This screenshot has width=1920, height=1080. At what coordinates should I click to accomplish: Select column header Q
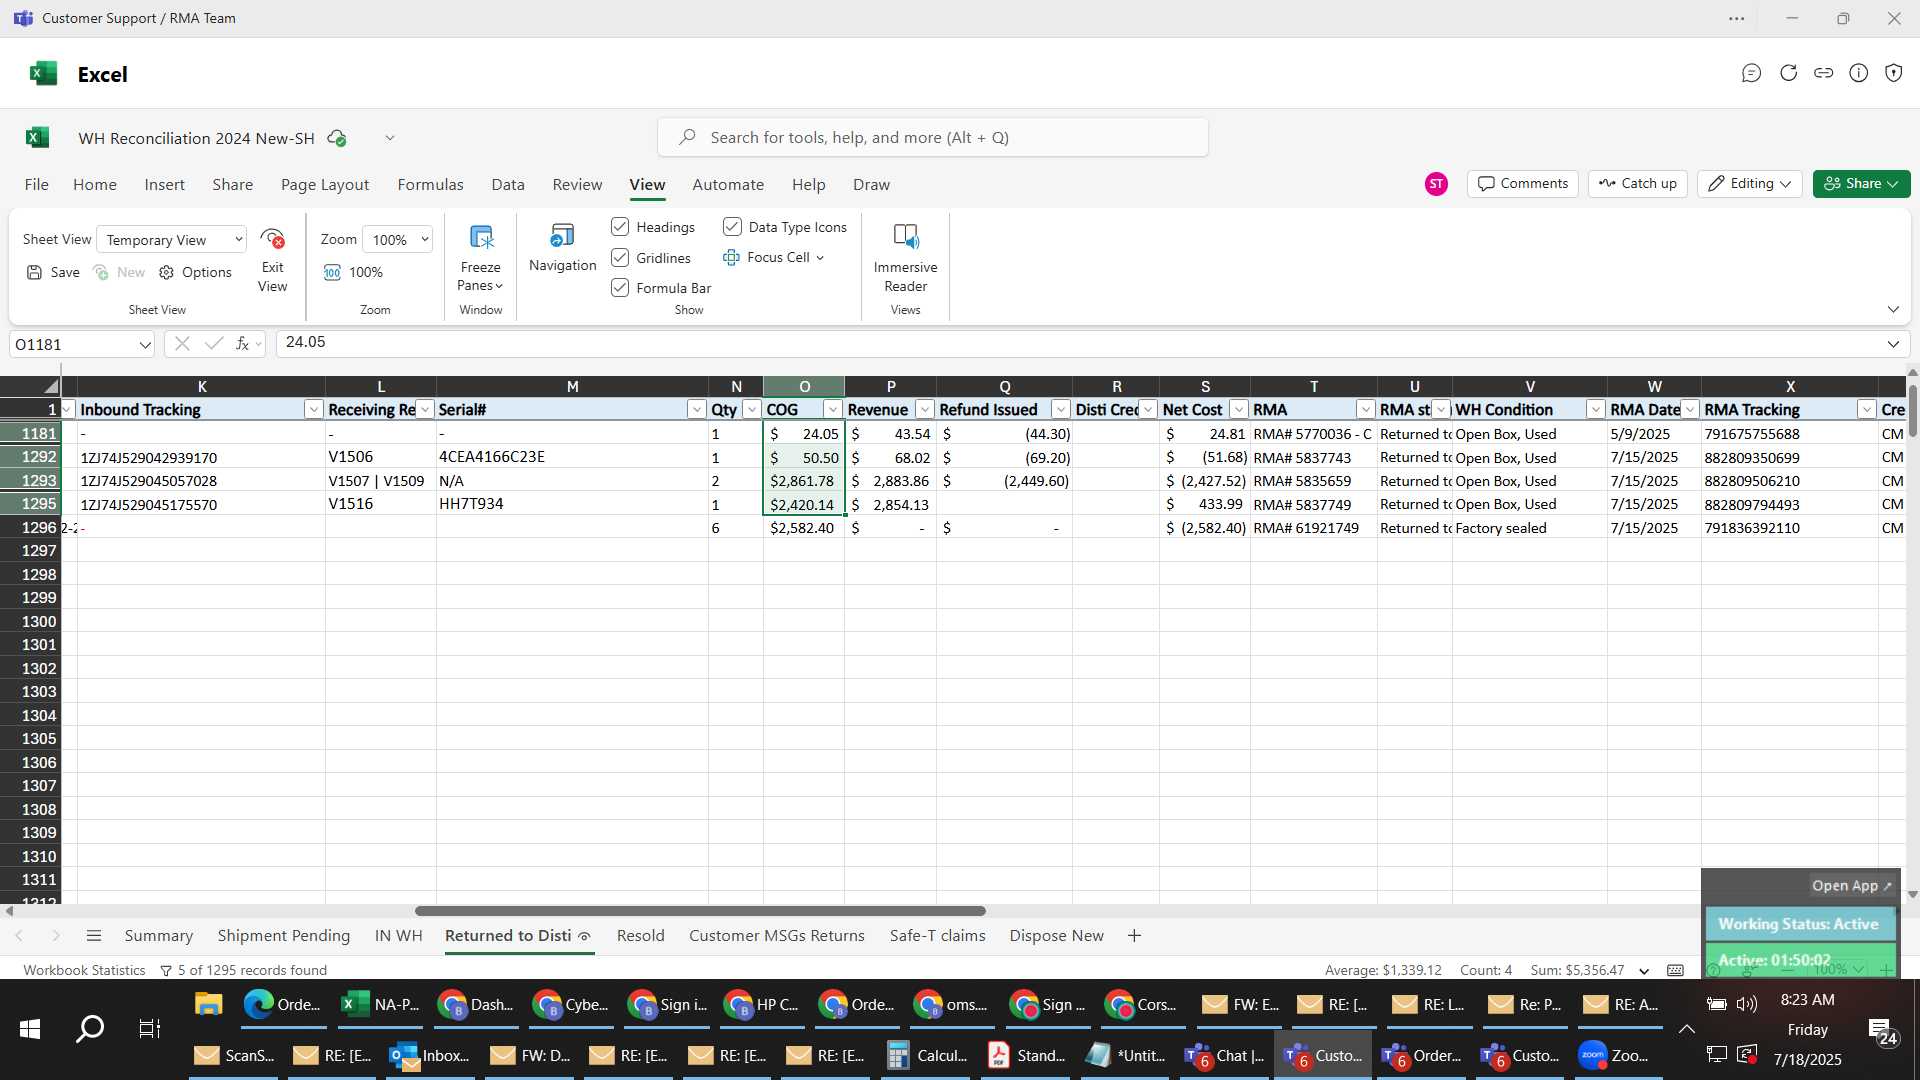click(x=1004, y=387)
